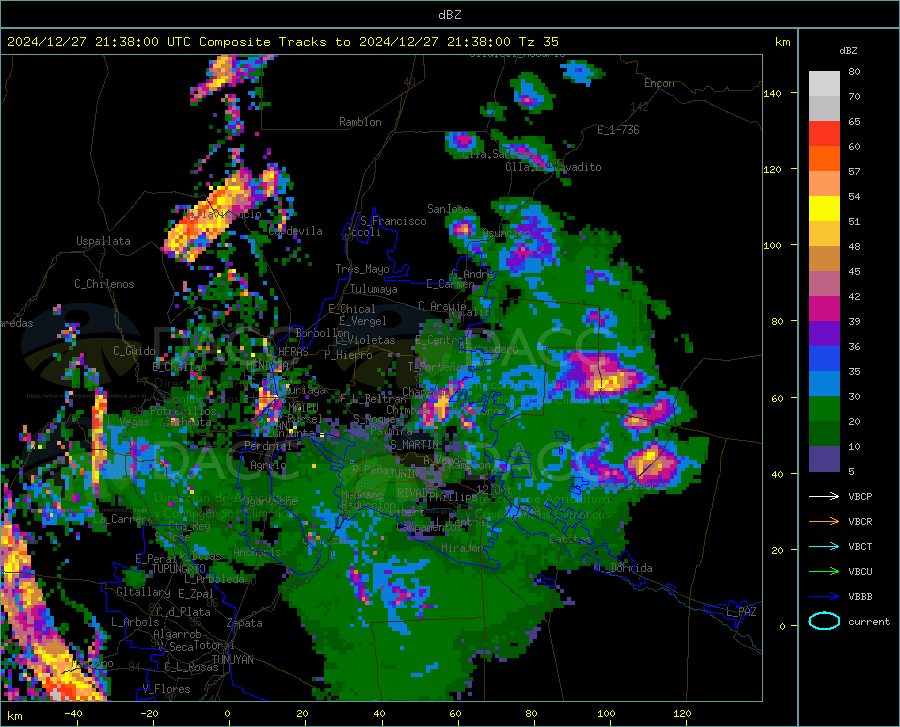Screen dimensions: 900x727
Task: Click the Encon map label
Action: point(659,83)
